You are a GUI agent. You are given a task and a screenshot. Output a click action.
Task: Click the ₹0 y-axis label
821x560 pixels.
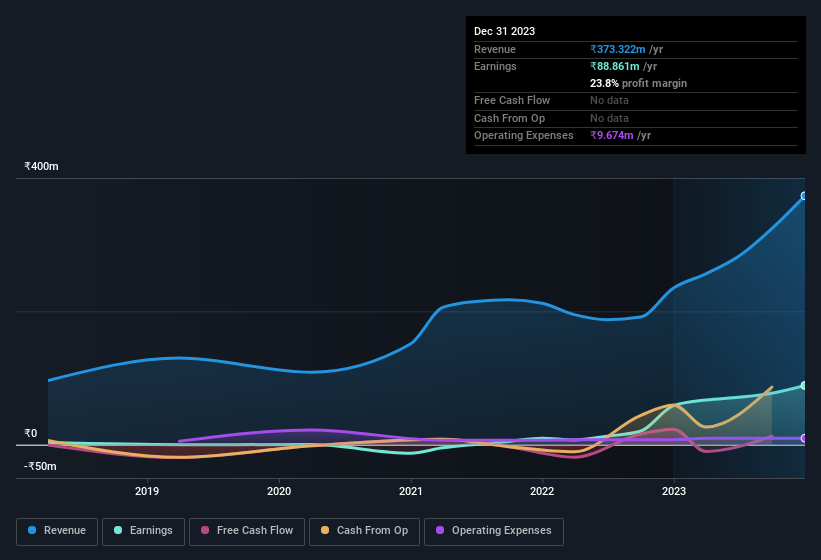coord(31,433)
